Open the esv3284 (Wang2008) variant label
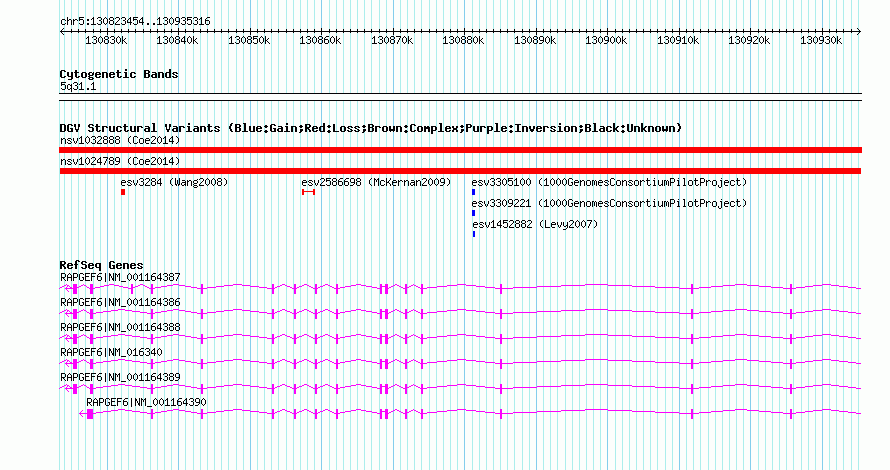890x470 pixels. (174, 182)
